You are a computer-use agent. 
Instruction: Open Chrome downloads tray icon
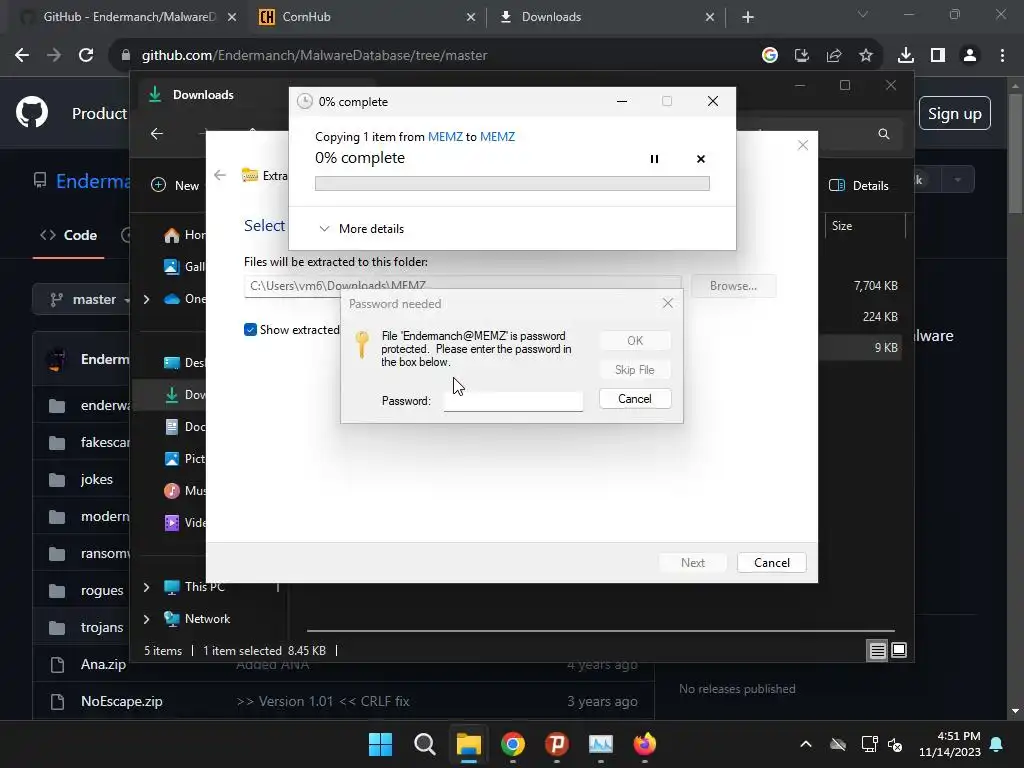coord(905,56)
